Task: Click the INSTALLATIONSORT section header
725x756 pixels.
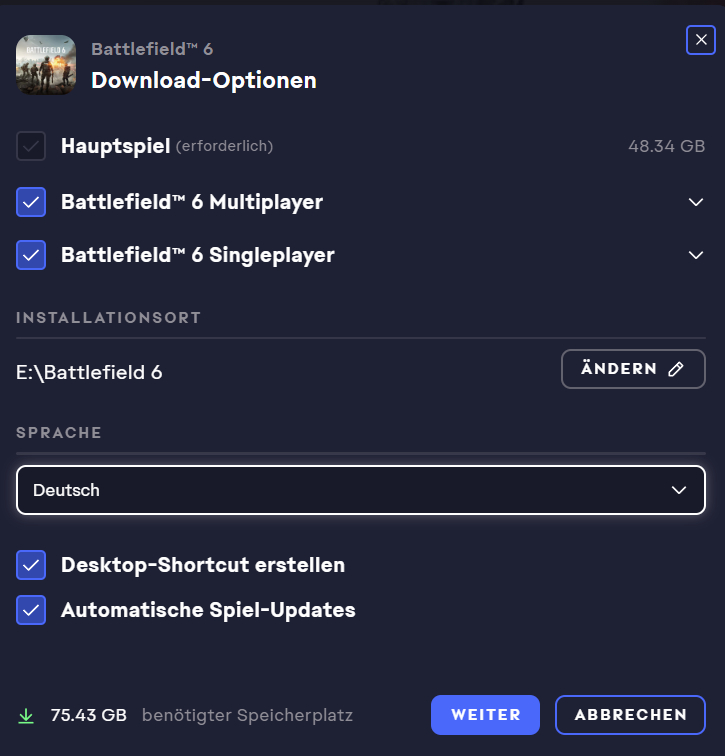Action: [x=108, y=318]
